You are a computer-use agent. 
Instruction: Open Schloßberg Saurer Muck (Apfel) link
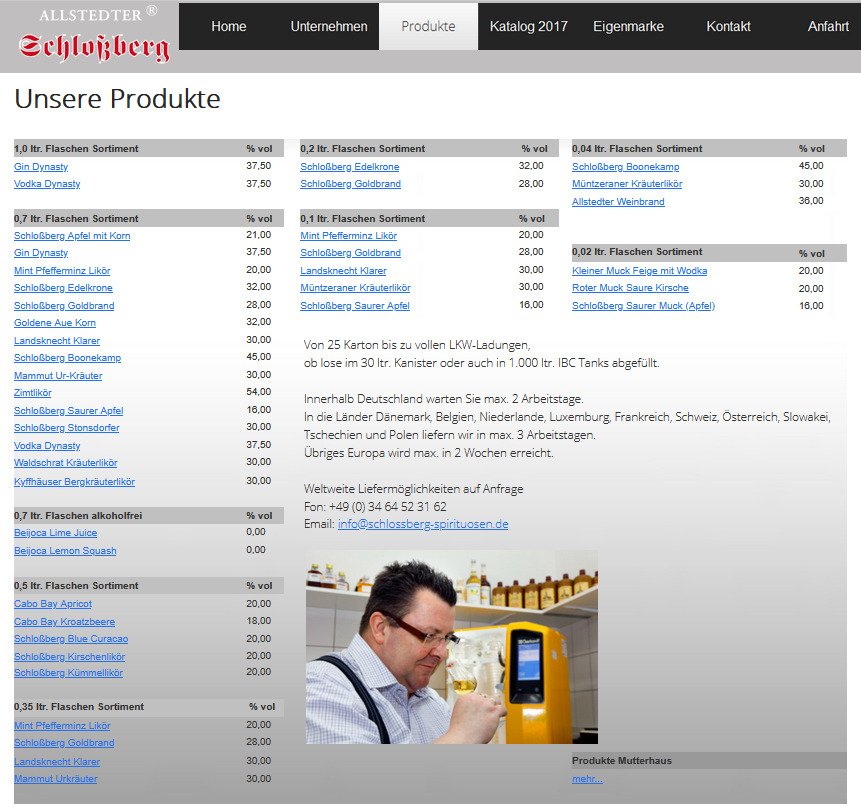pyautogui.click(x=644, y=306)
